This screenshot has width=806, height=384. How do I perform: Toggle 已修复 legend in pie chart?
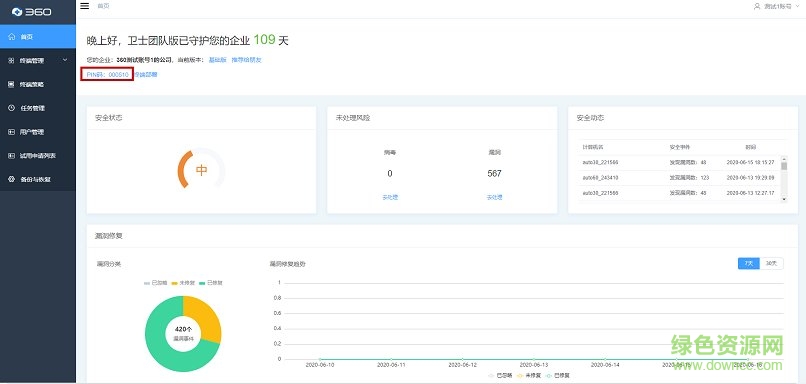(211, 283)
